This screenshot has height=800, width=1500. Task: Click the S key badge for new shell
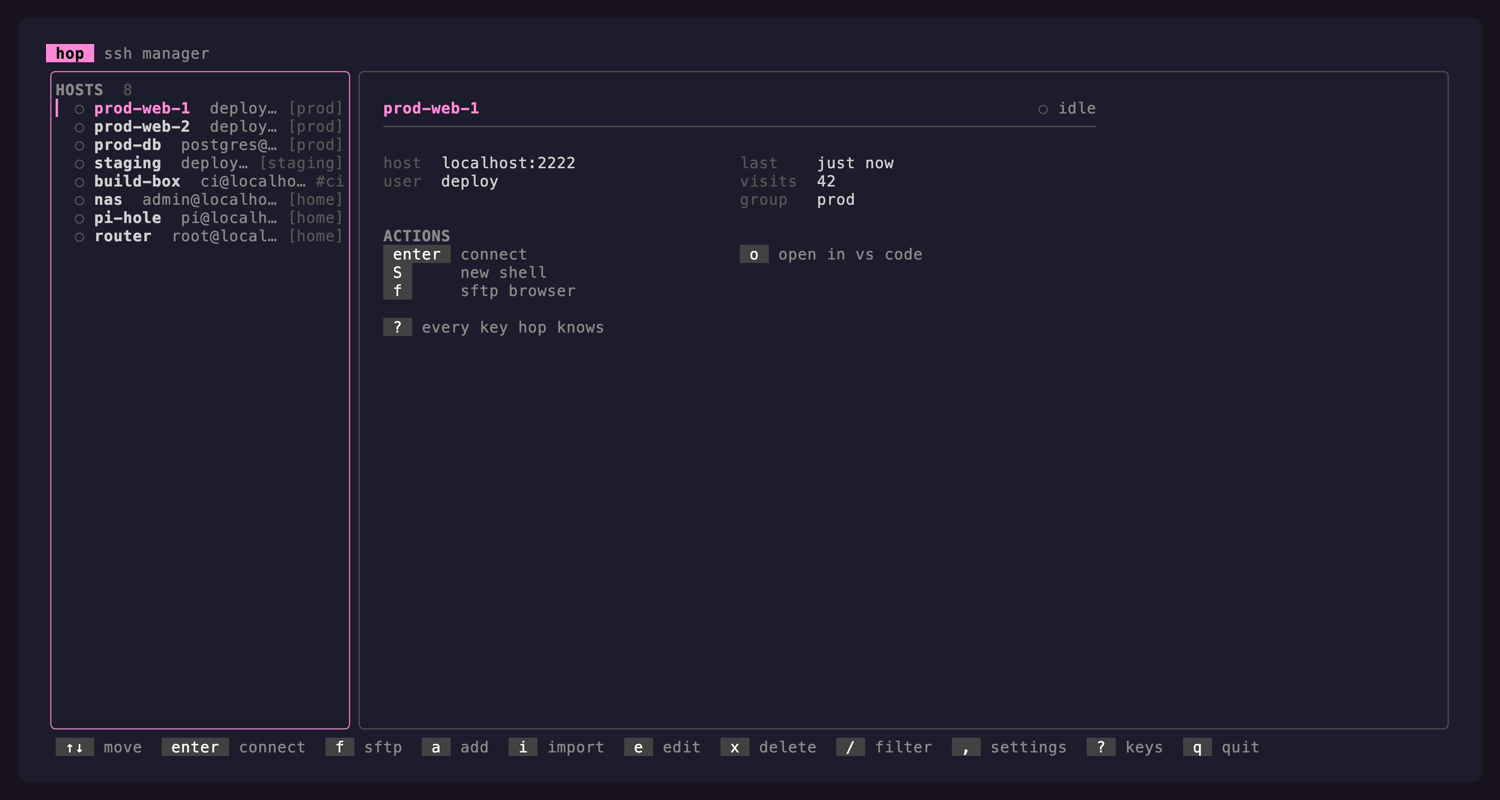click(397, 272)
